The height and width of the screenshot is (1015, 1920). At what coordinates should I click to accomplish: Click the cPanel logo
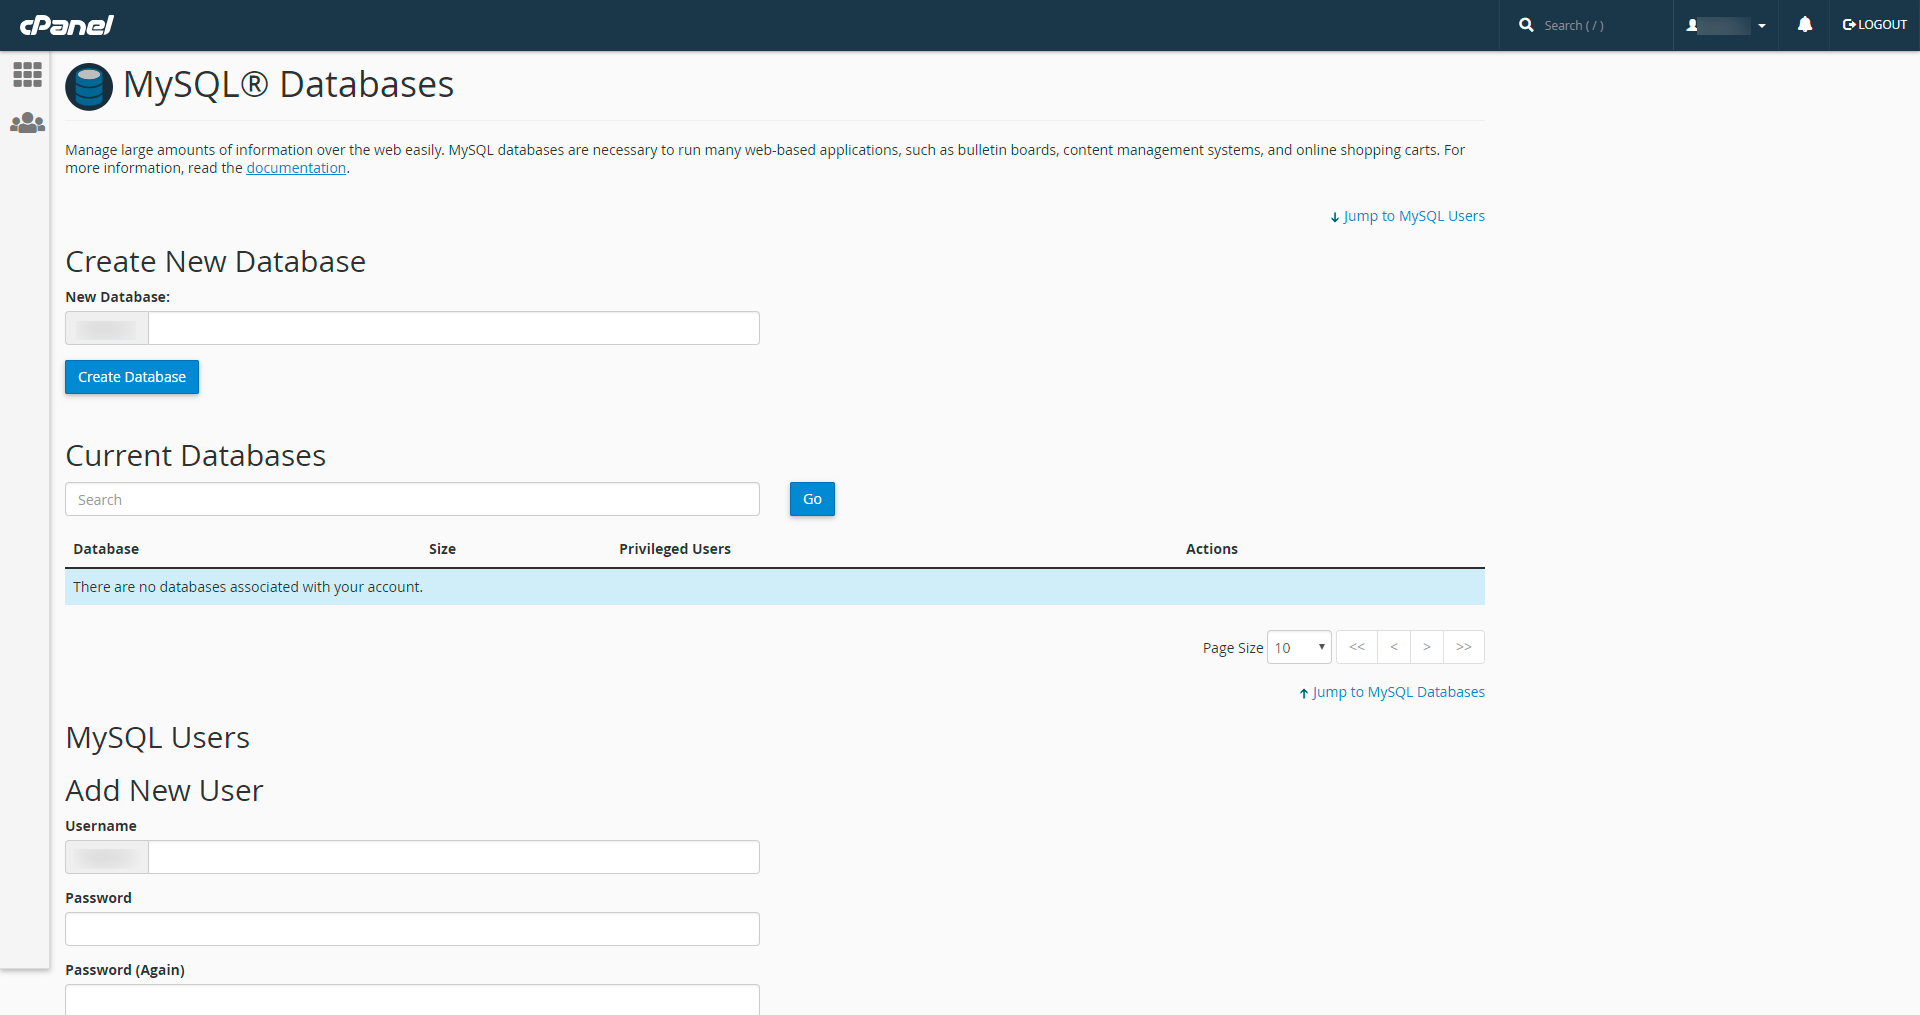coord(66,25)
